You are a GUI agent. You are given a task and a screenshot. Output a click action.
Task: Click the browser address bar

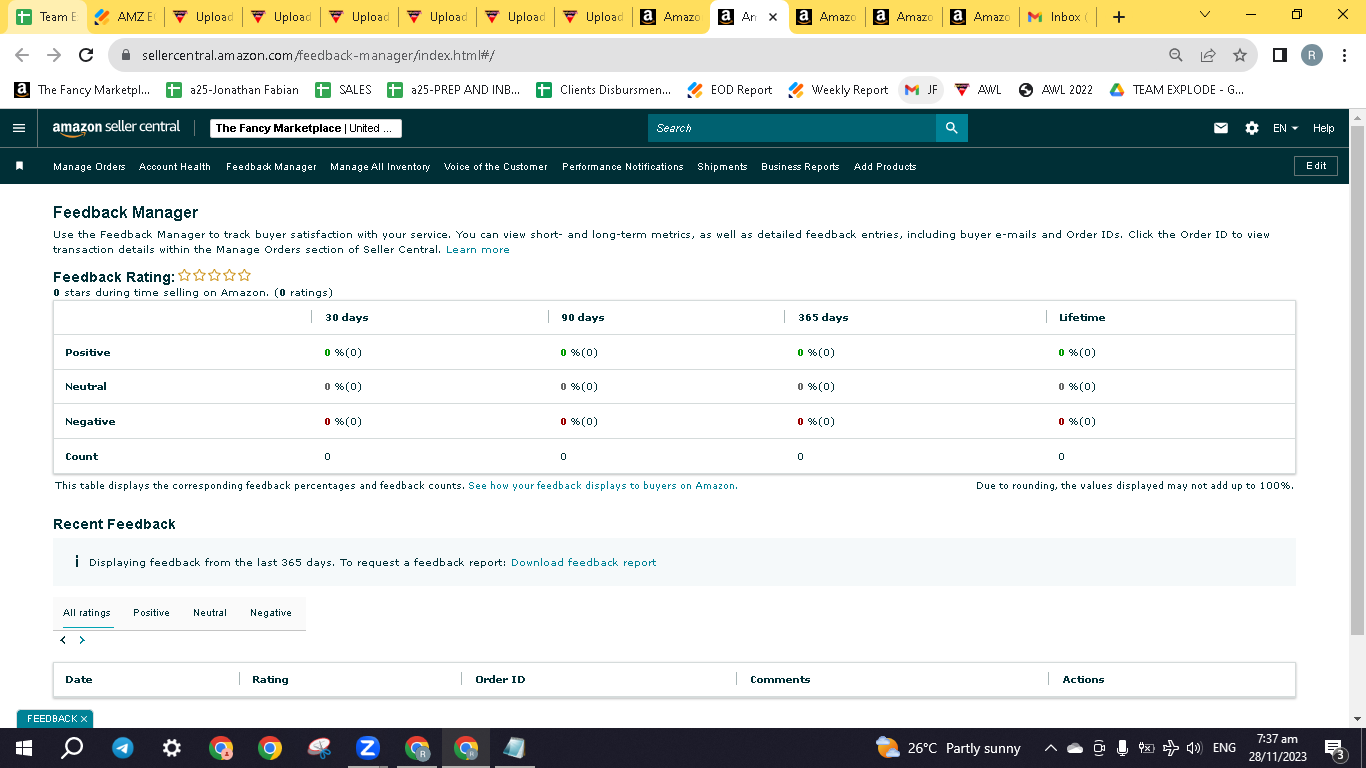[640, 55]
